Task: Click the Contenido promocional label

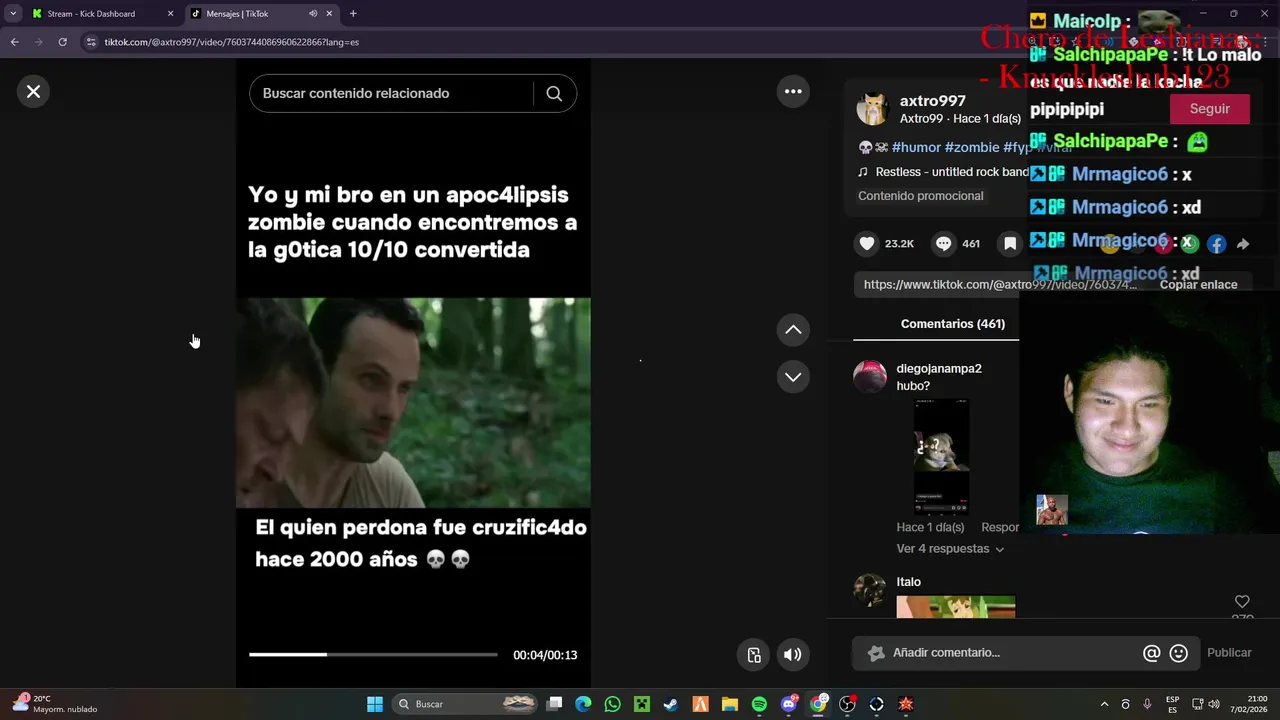Action: point(920,196)
